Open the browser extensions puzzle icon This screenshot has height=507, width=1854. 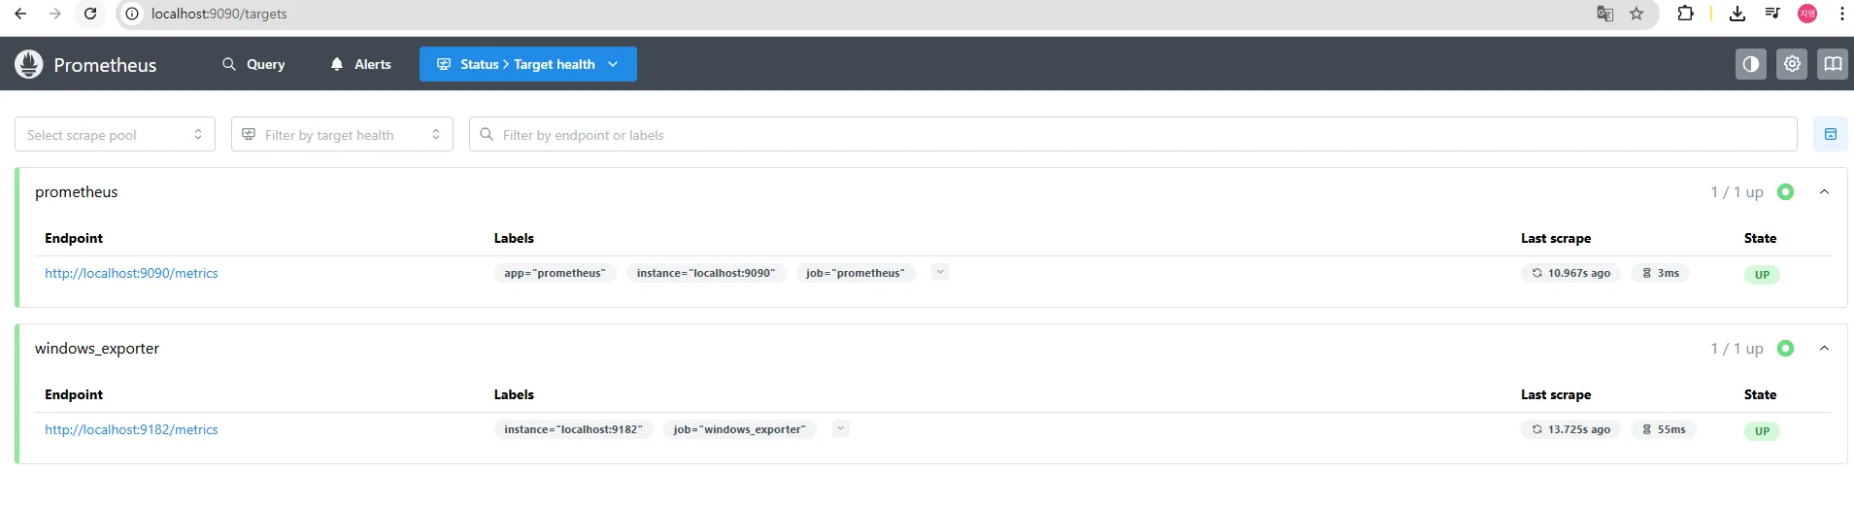pos(1686,14)
